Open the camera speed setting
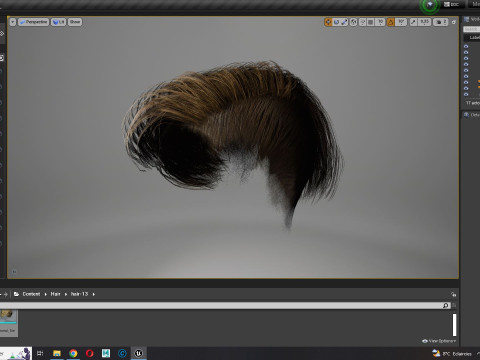 click(441, 22)
